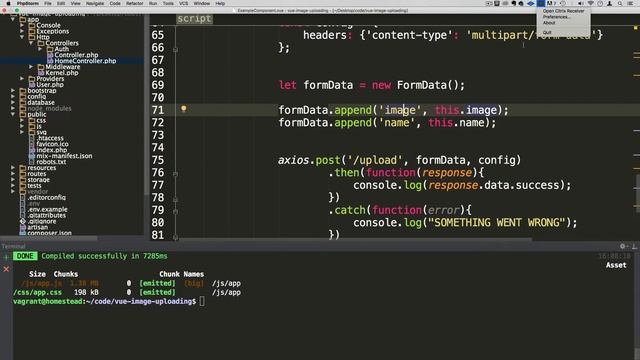Select Controller.php in project tree

[76, 55]
